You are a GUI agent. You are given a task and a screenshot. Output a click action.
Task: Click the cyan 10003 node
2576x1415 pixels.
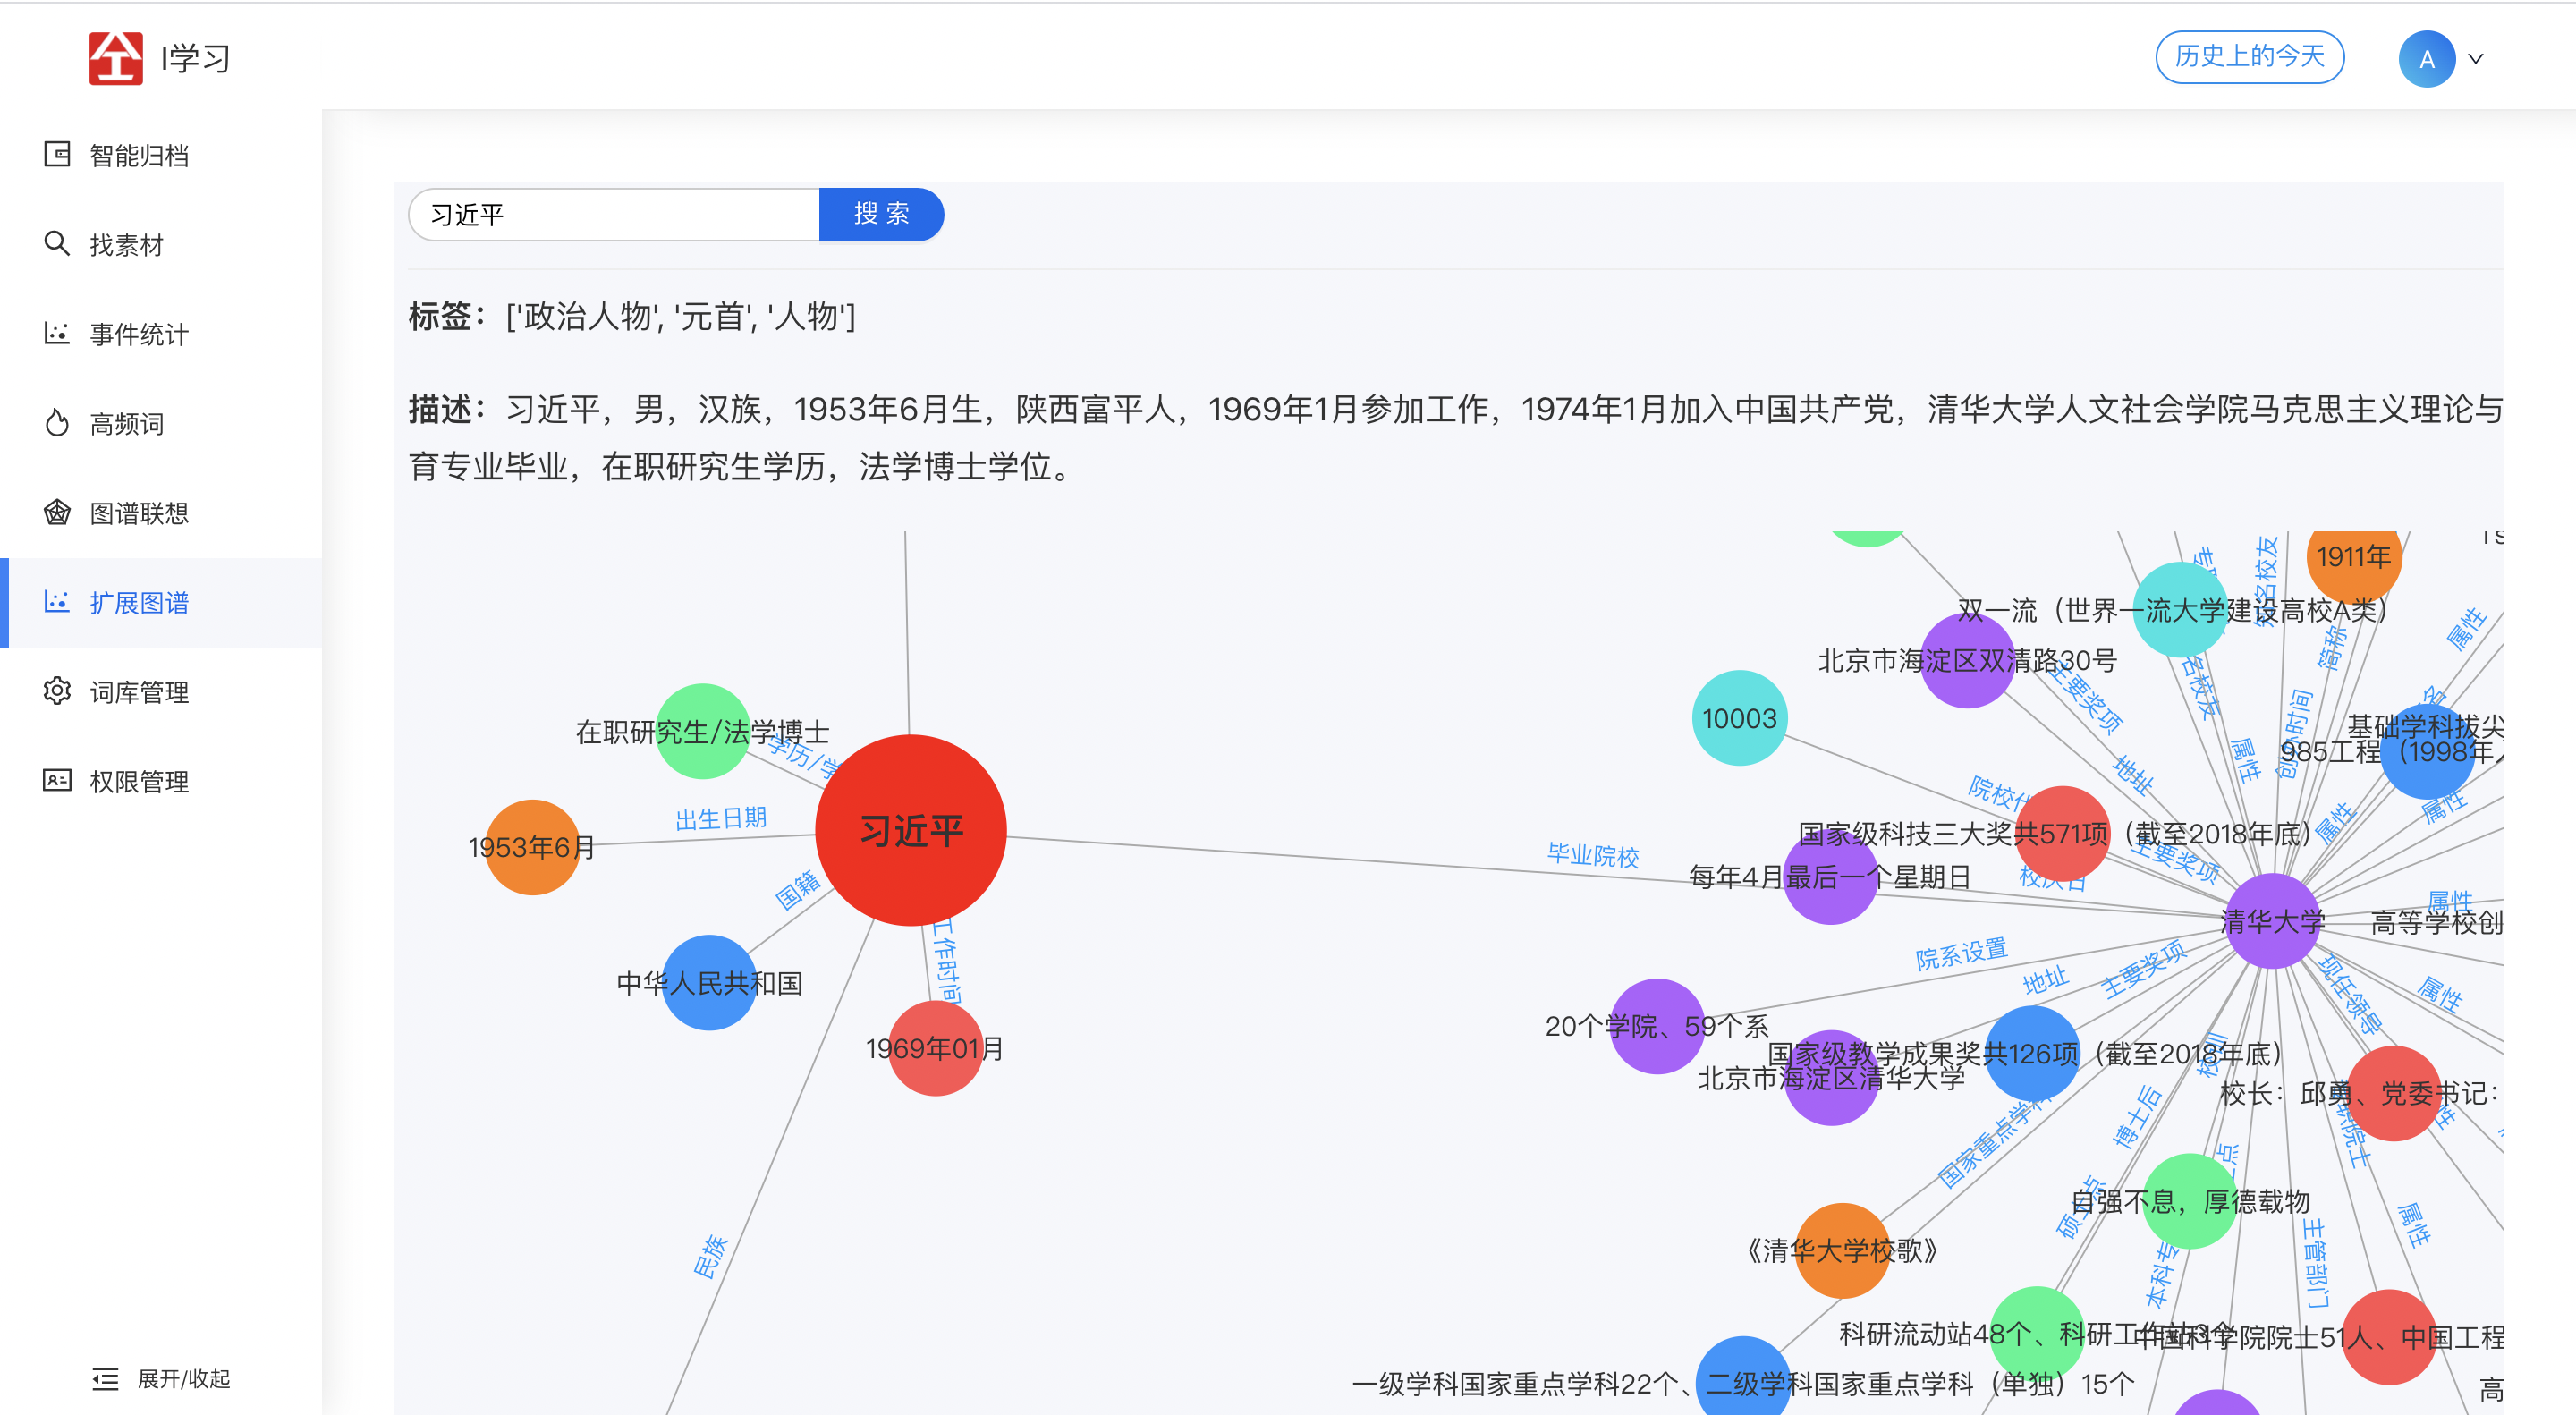pos(1739,718)
